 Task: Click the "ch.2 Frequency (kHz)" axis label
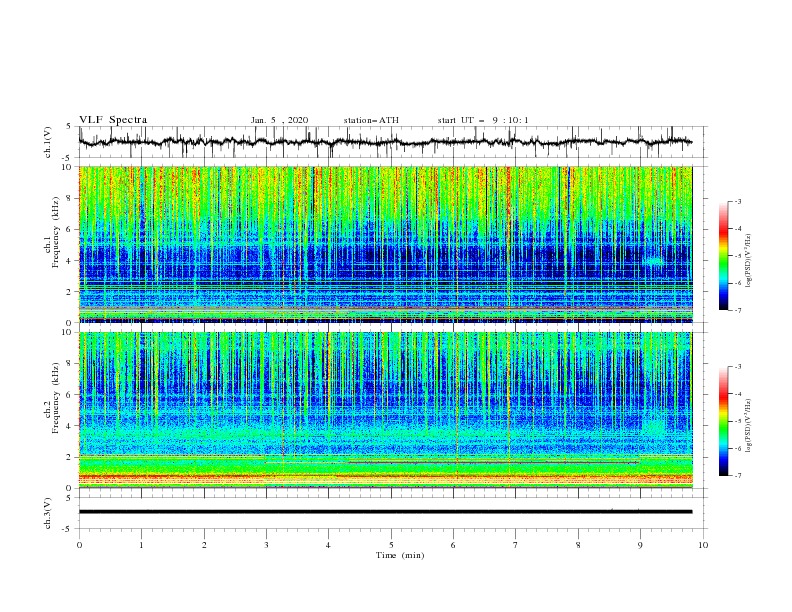tap(52, 398)
